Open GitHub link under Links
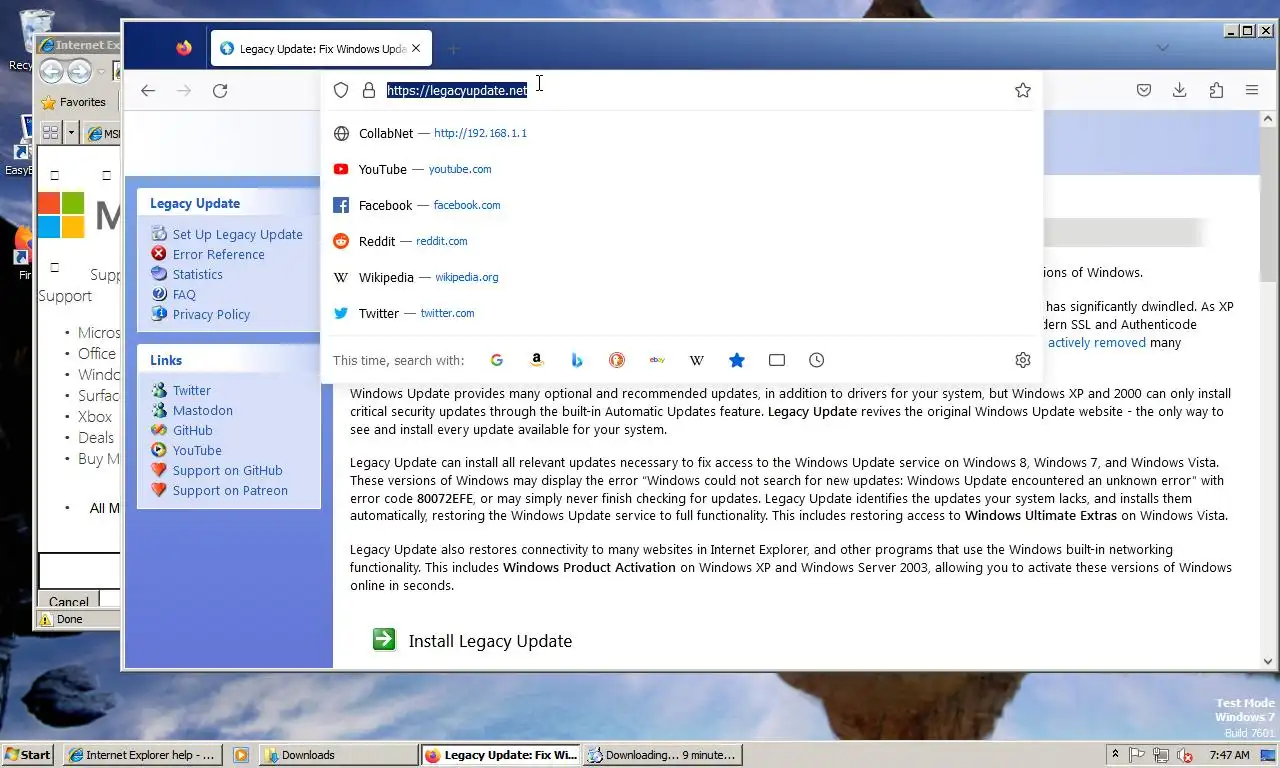Viewport: 1280px width, 768px height. tap(192, 430)
